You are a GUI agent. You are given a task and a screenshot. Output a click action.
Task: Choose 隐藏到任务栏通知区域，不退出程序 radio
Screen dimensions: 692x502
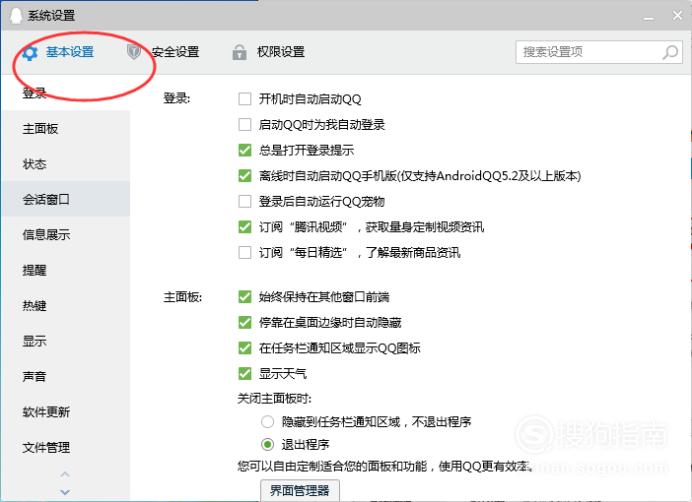(267, 422)
